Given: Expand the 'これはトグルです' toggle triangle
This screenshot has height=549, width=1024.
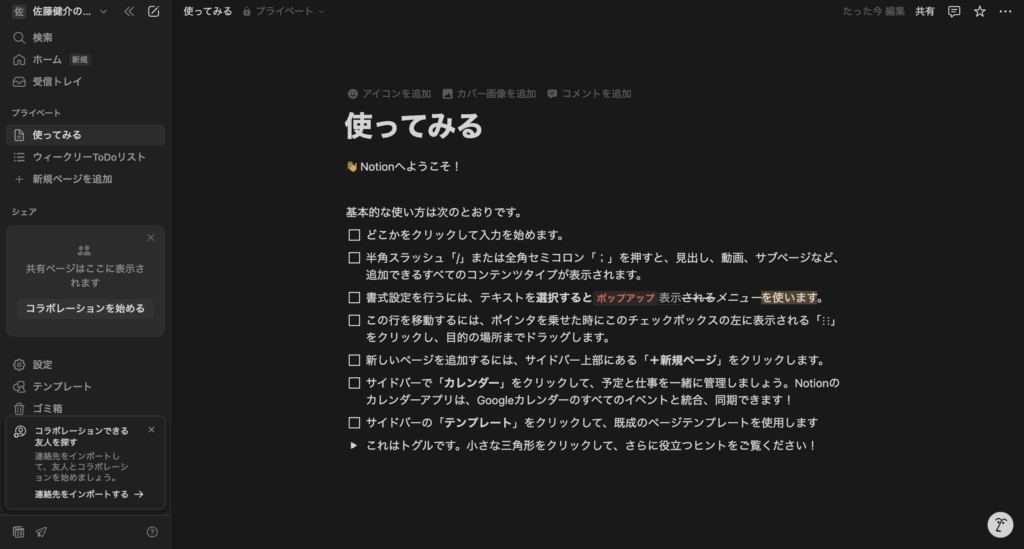Looking at the screenshot, I should click(354, 445).
